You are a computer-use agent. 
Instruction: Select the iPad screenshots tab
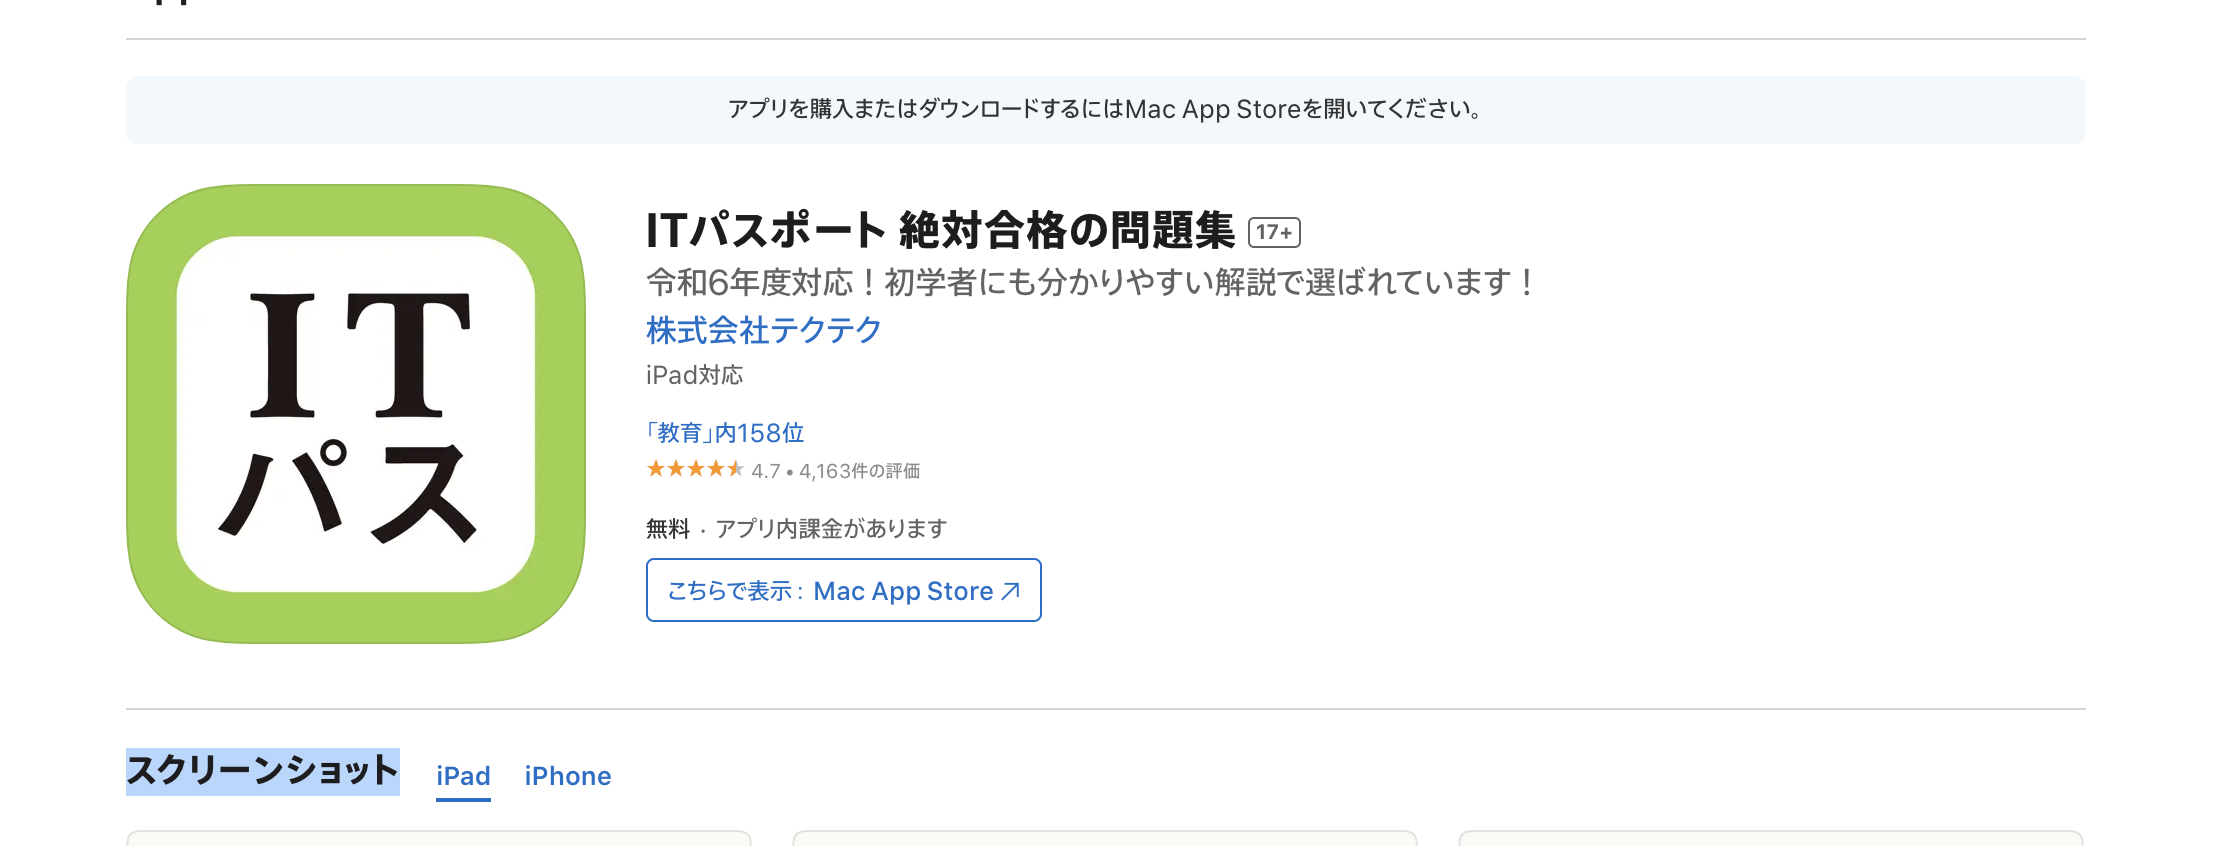(x=462, y=775)
